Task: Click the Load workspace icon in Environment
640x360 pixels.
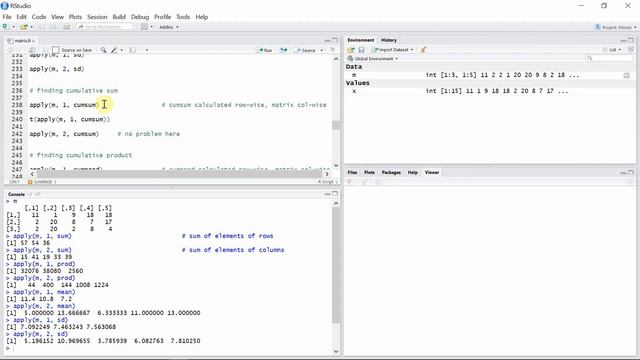Action: pyautogui.click(x=351, y=50)
